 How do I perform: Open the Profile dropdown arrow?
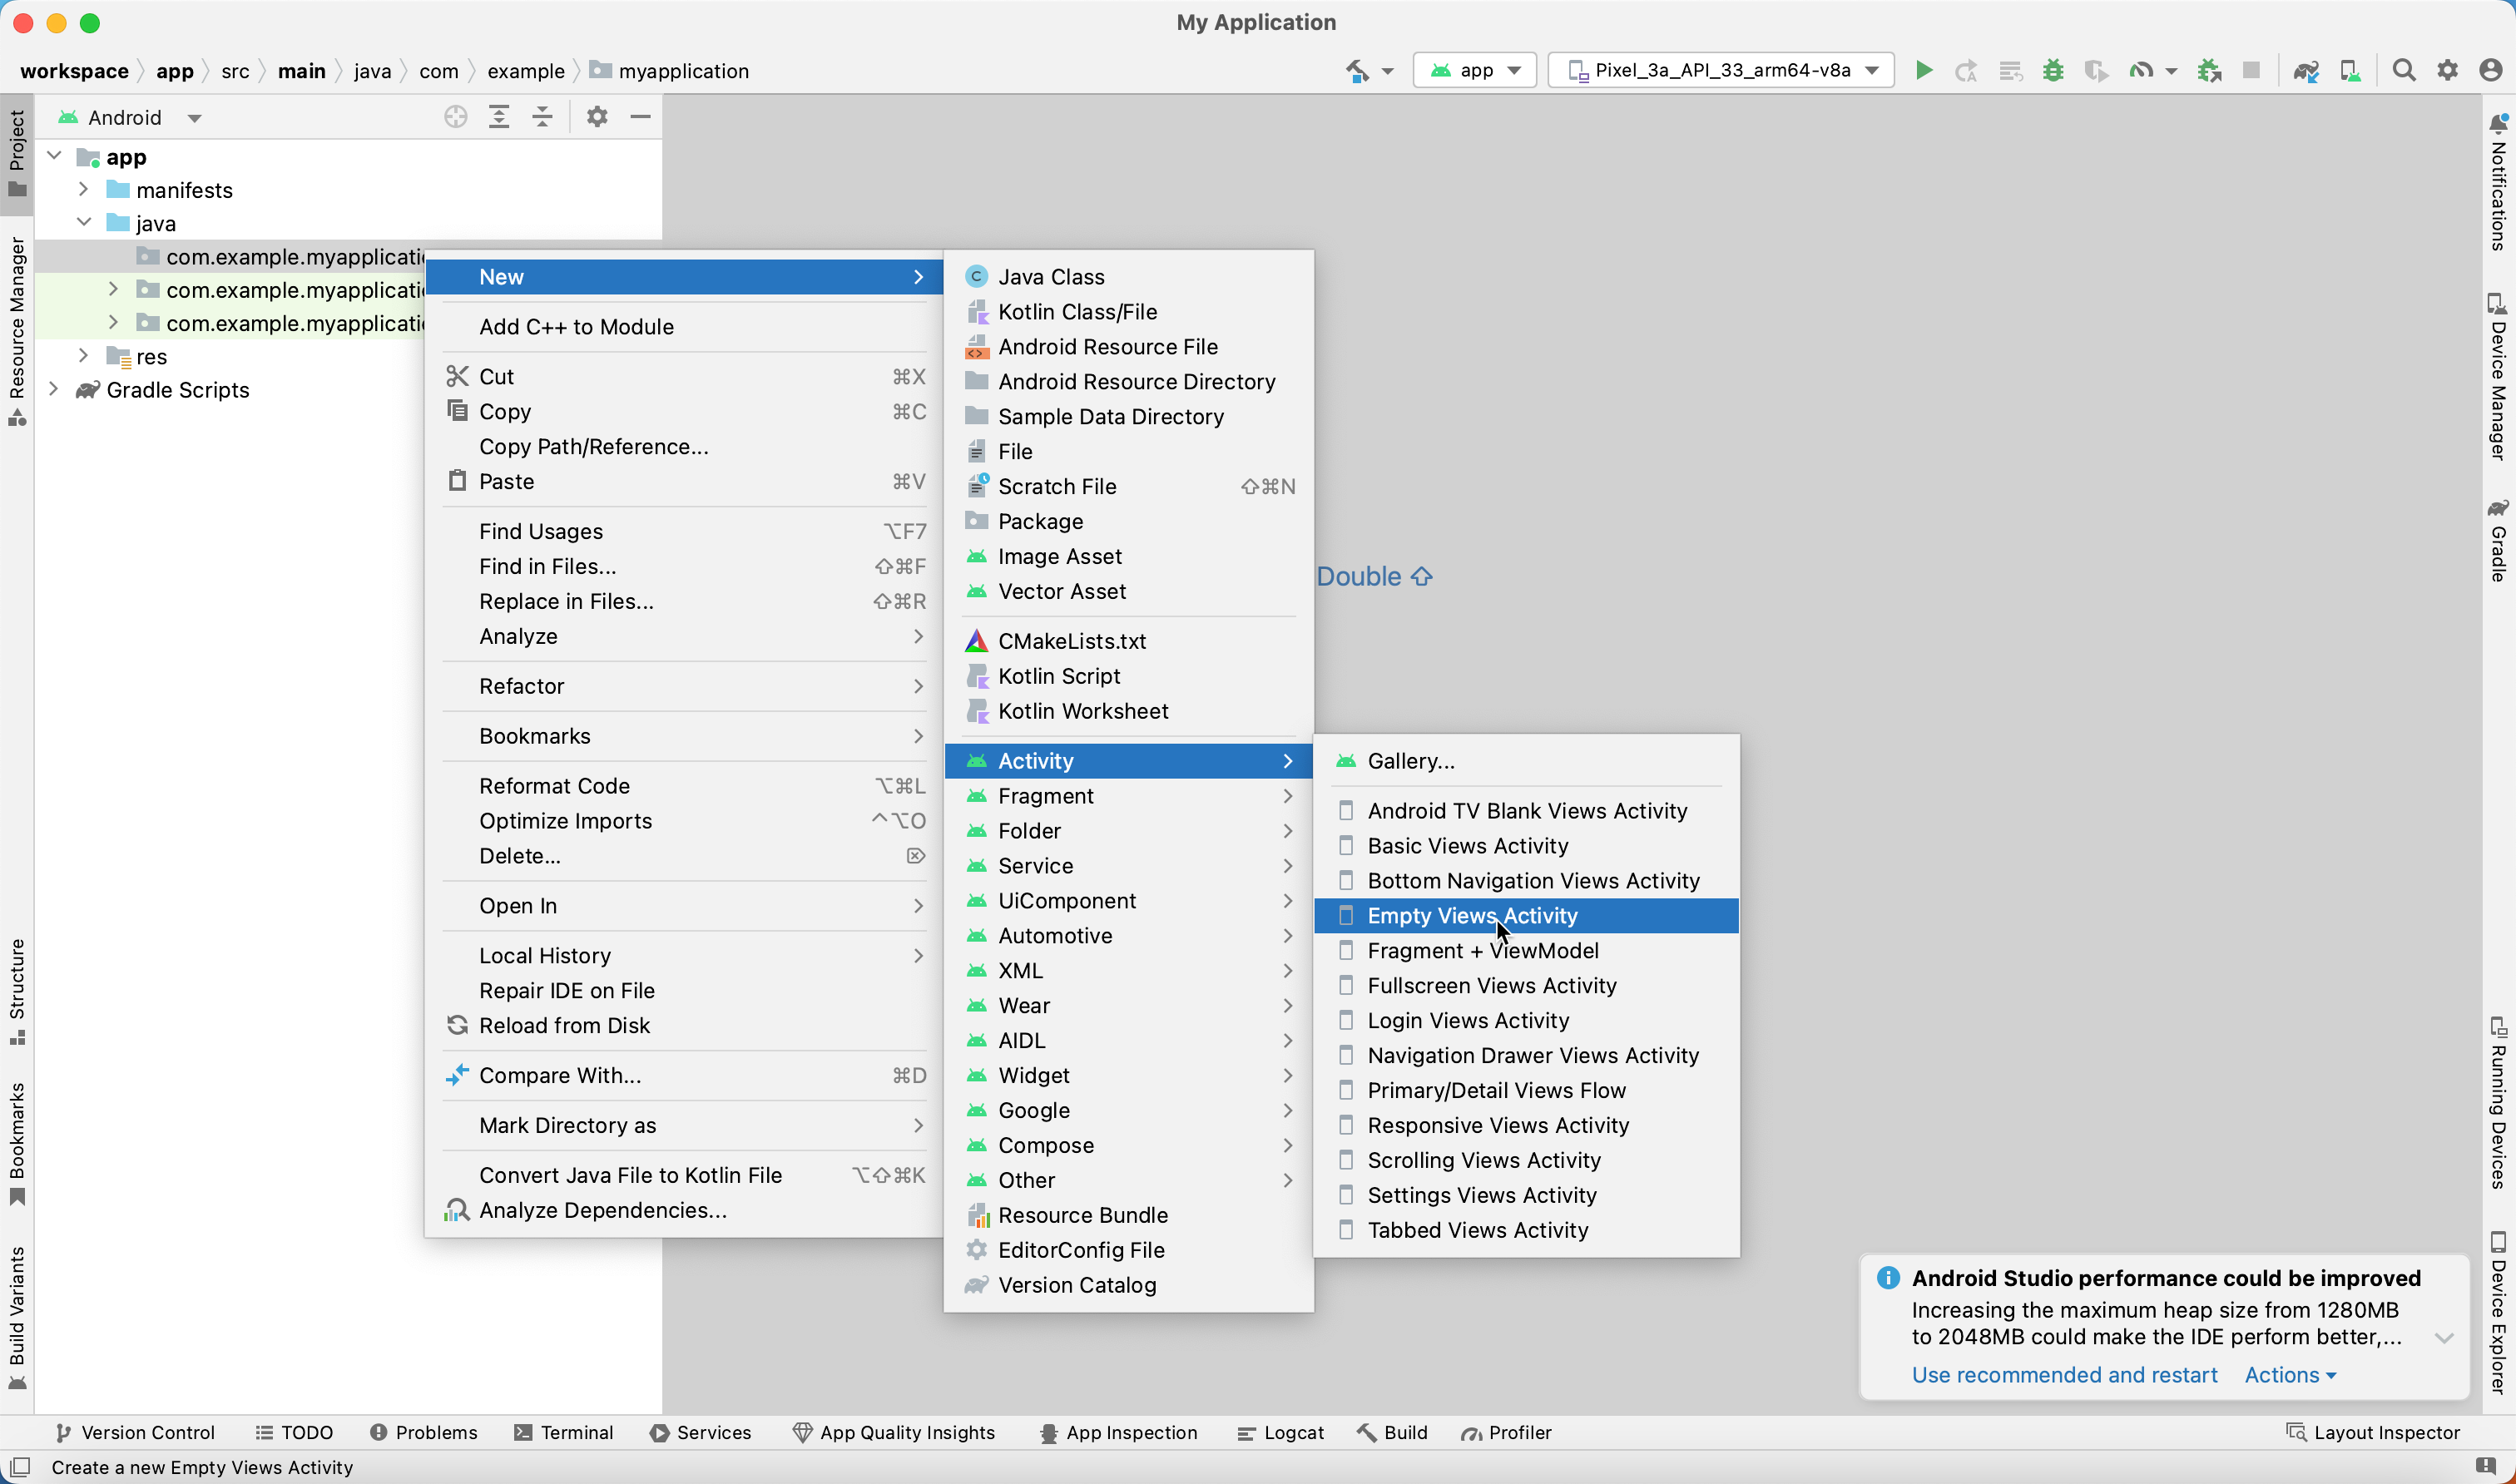click(x=2171, y=72)
